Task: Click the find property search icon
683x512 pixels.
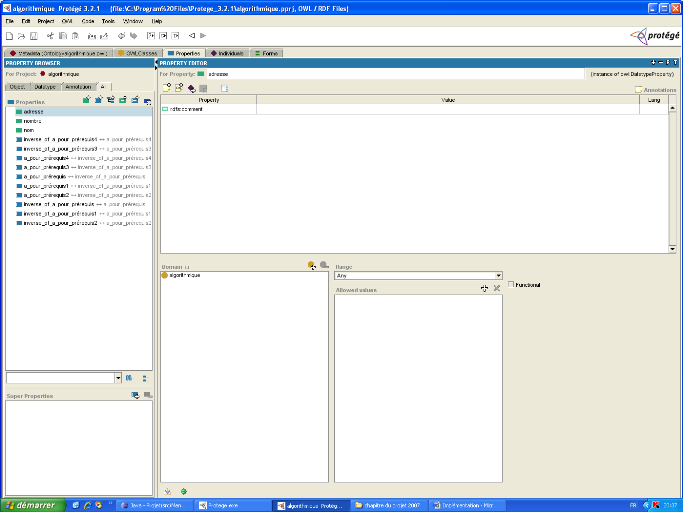Action: click(x=129, y=378)
